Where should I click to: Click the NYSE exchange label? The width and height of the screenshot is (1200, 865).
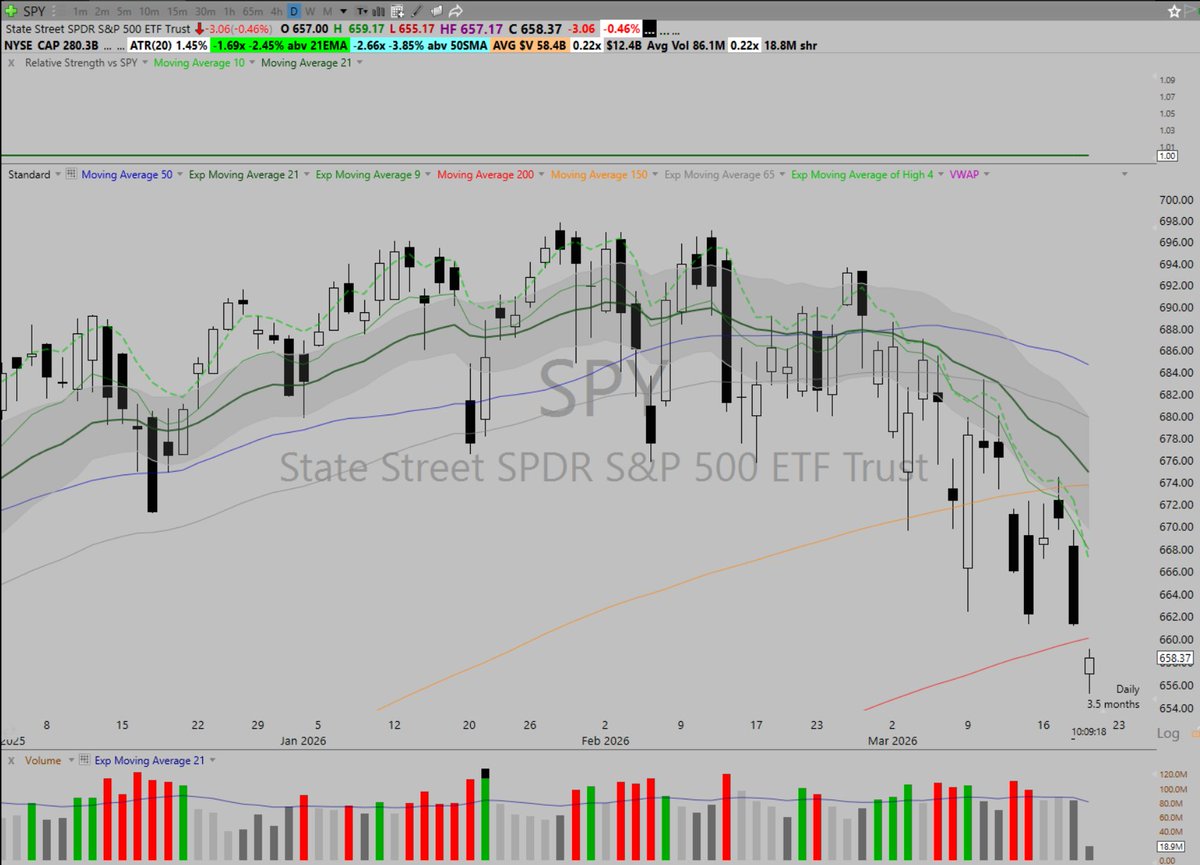[x=18, y=46]
